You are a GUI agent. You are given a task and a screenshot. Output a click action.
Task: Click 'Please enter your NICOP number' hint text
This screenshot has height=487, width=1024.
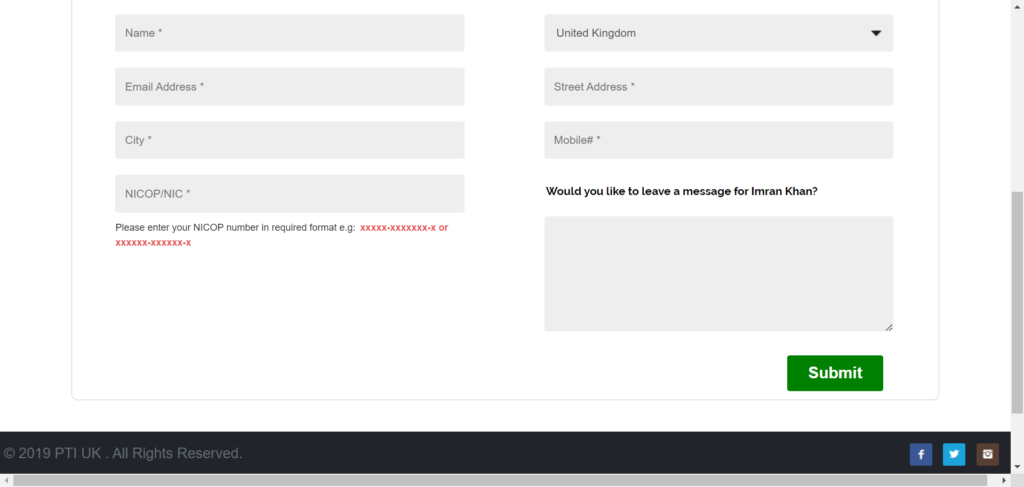pyautogui.click(x=235, y=228)
